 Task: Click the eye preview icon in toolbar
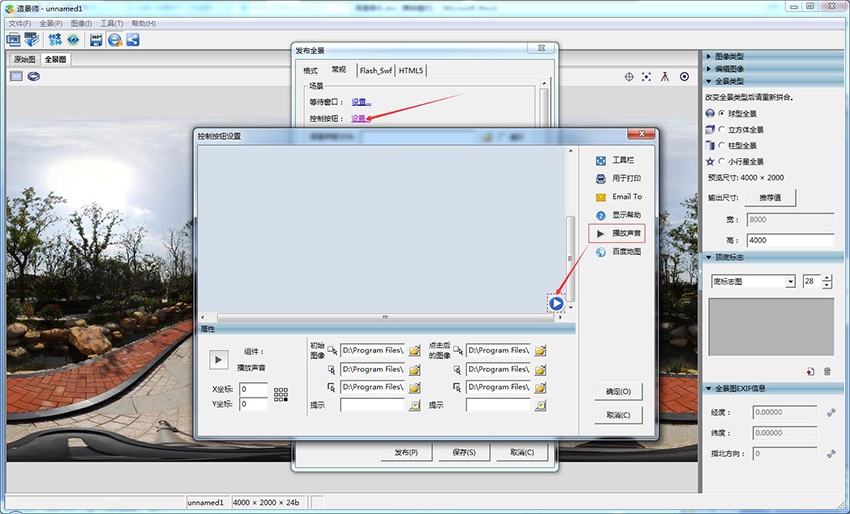pos(73,40)
